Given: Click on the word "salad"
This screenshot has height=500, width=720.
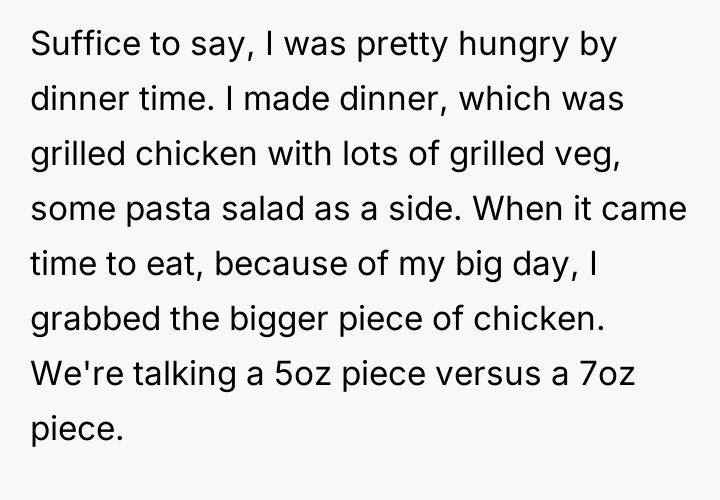Looking at the screenshot, I should pos(265,211).
